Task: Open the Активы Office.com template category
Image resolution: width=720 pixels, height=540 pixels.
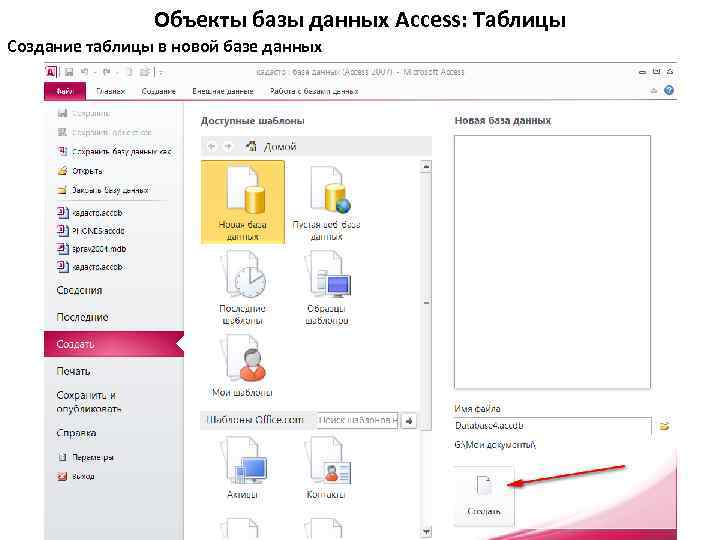Action: [x=242, y=467]
